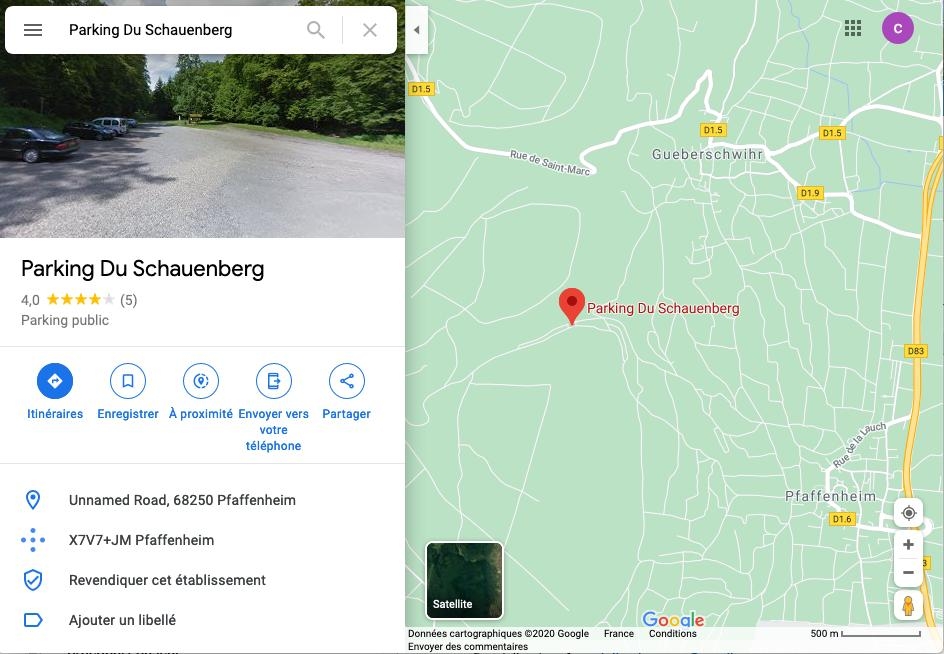Image resolution: width=944 pixels, height=654 pixels.
Task: Search À proximité nearby
Action: pos(200,381)
